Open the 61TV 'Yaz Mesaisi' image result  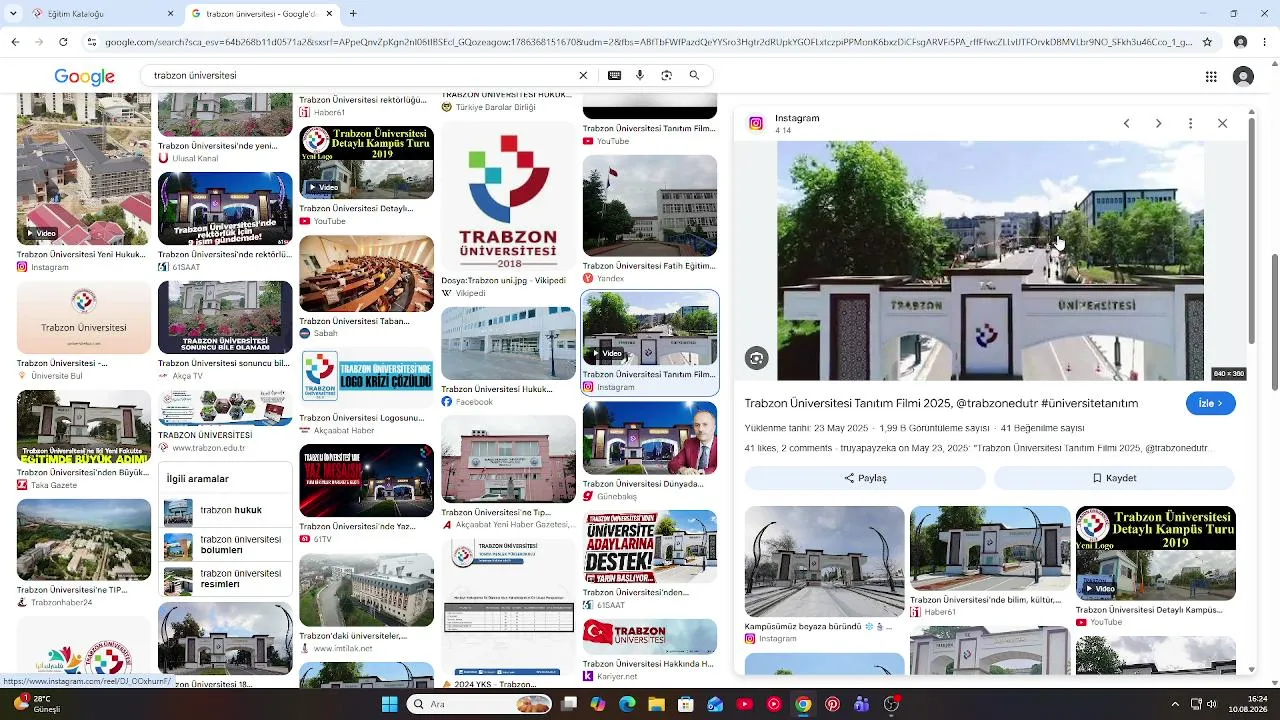[x=366, y=481]
